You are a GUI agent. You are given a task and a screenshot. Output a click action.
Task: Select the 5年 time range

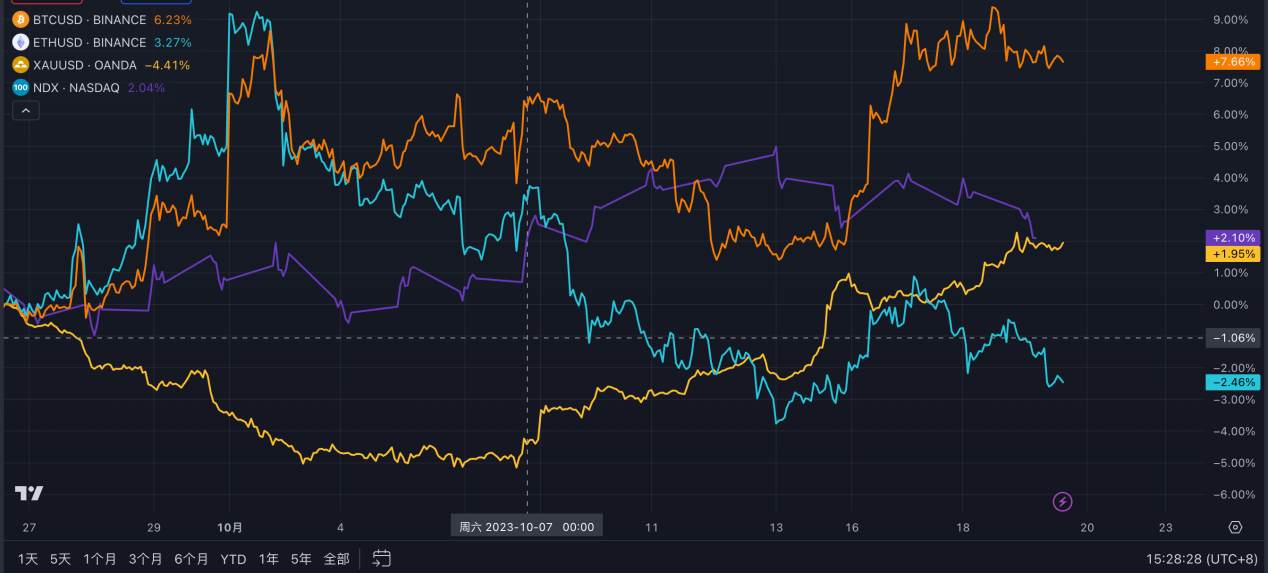point(301,558)
